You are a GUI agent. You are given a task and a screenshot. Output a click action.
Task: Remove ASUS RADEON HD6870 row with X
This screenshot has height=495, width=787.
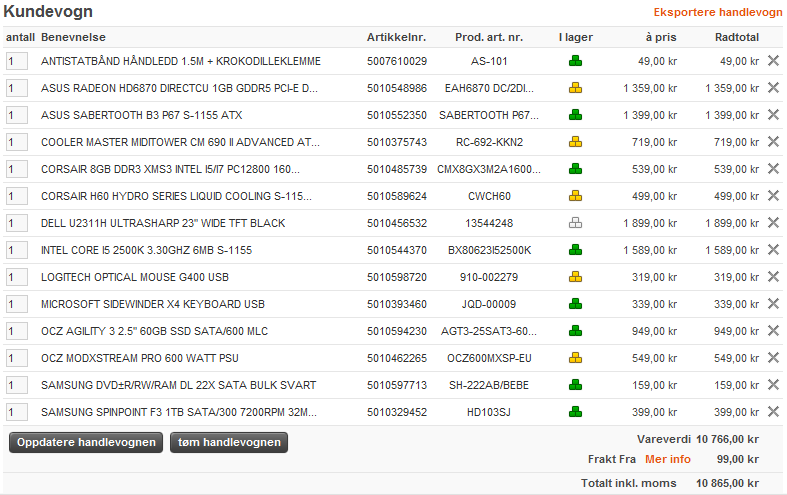pos(773,88)
